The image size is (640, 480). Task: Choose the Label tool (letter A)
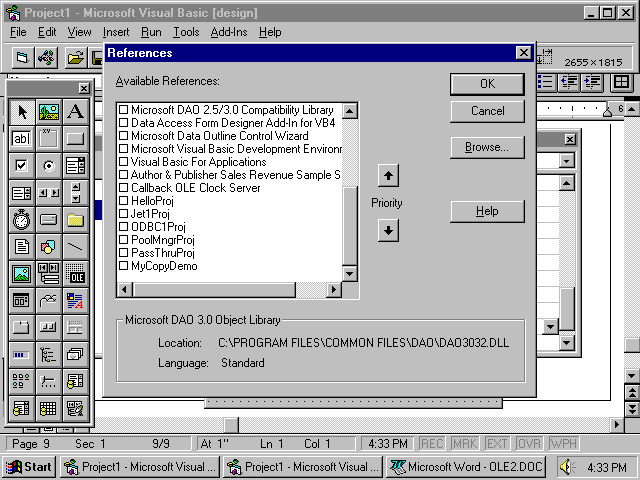[75, 112]
